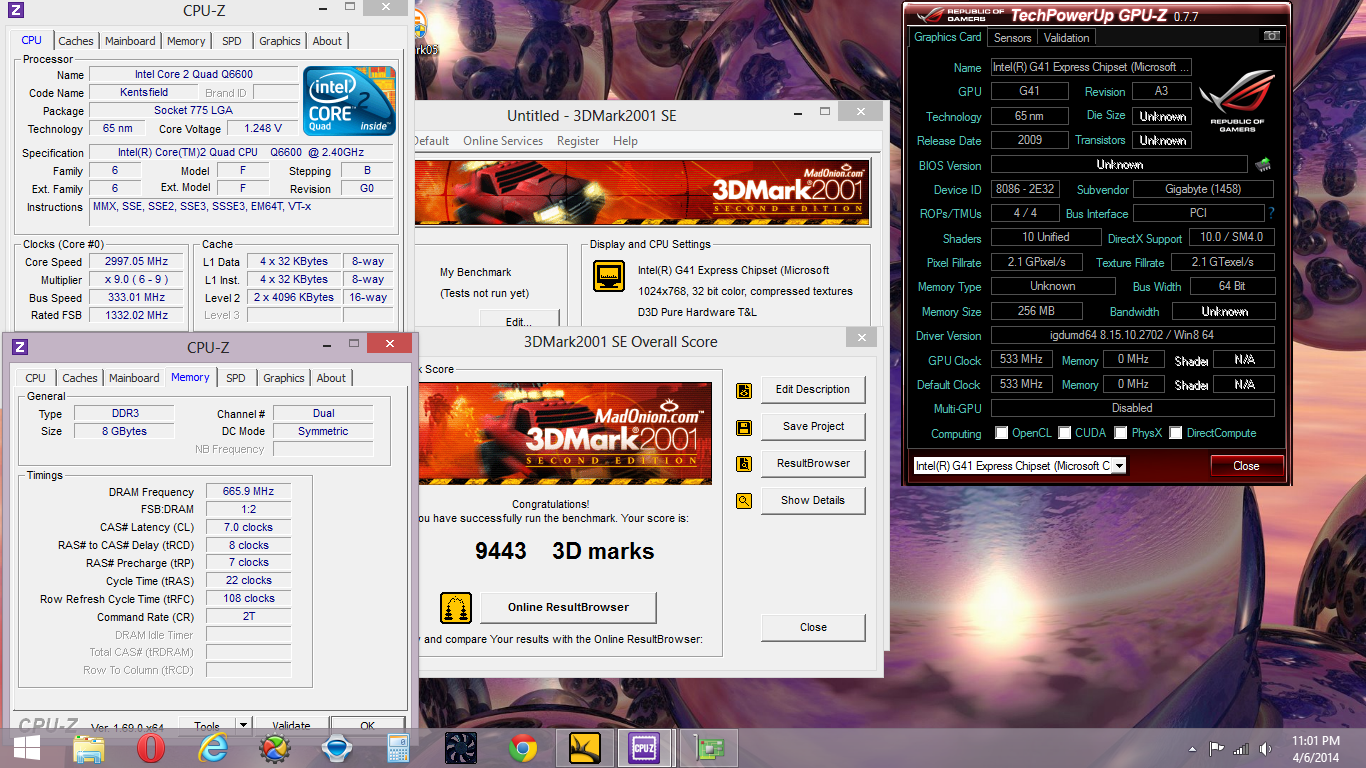Screen dimensions: 1366x768
Task: Click the fan app icon in the taskbar
Action: coord(461,748)
